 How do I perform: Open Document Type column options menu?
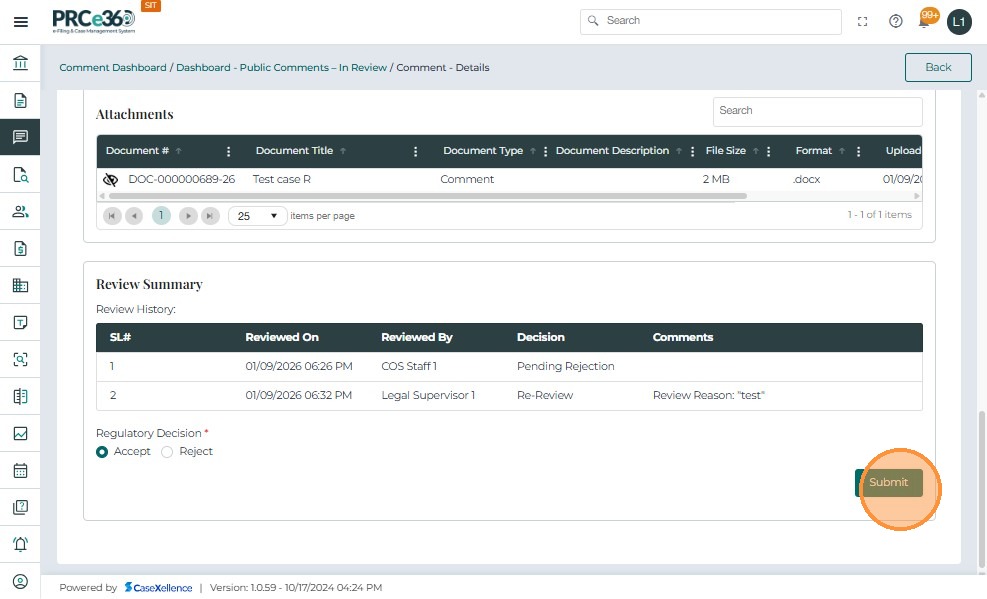545,152
